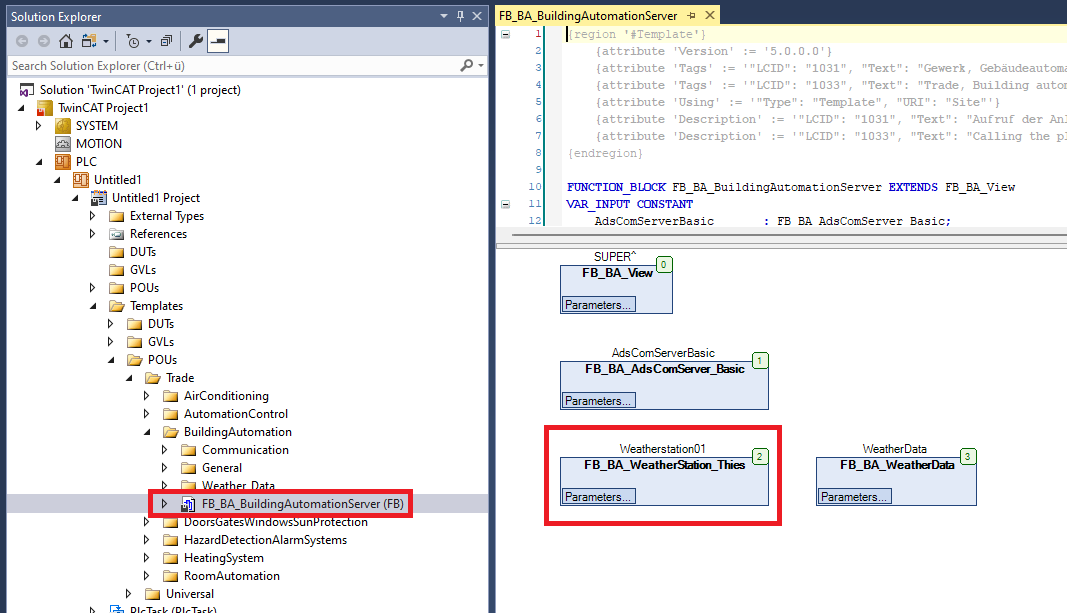Image resolution: width=1067 pixels, height=613 pixels.
Task: Open Parameters of FB_BA_WeatherStation_Thies block
Action: [x=598, y=497]
